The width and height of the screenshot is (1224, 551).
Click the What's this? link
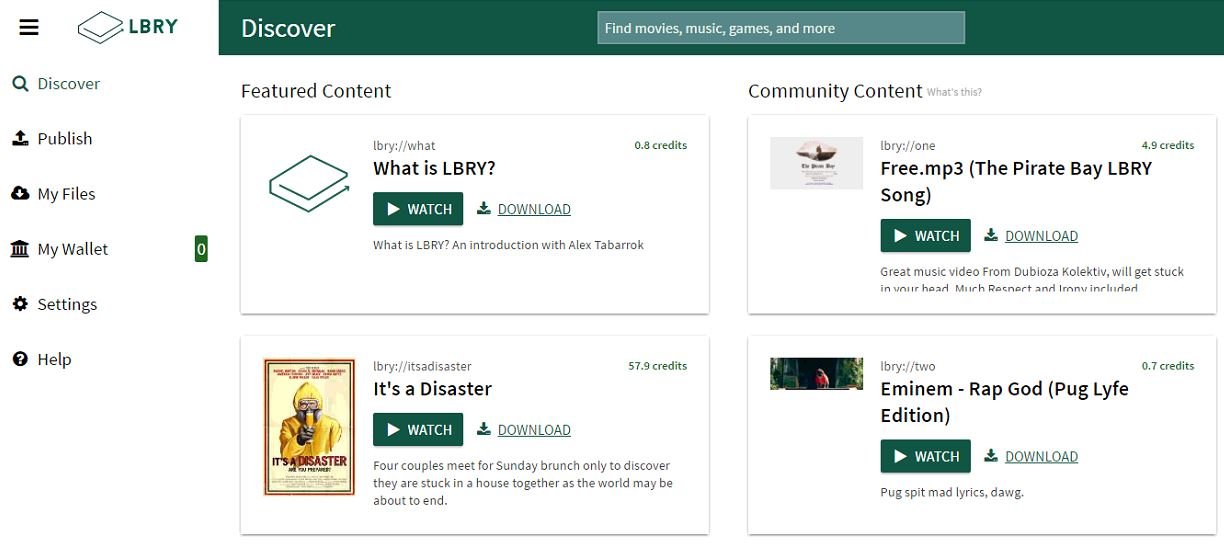[954, 92]
